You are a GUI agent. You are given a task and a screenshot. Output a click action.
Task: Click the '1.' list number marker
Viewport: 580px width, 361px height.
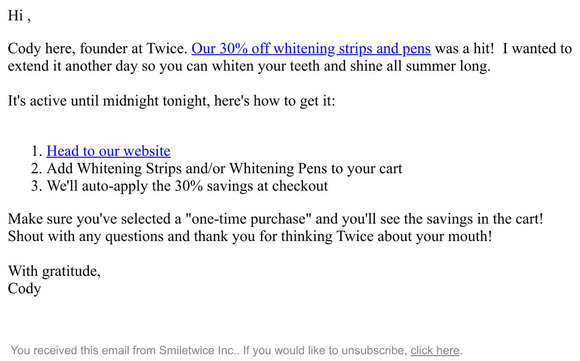[37, 151]
